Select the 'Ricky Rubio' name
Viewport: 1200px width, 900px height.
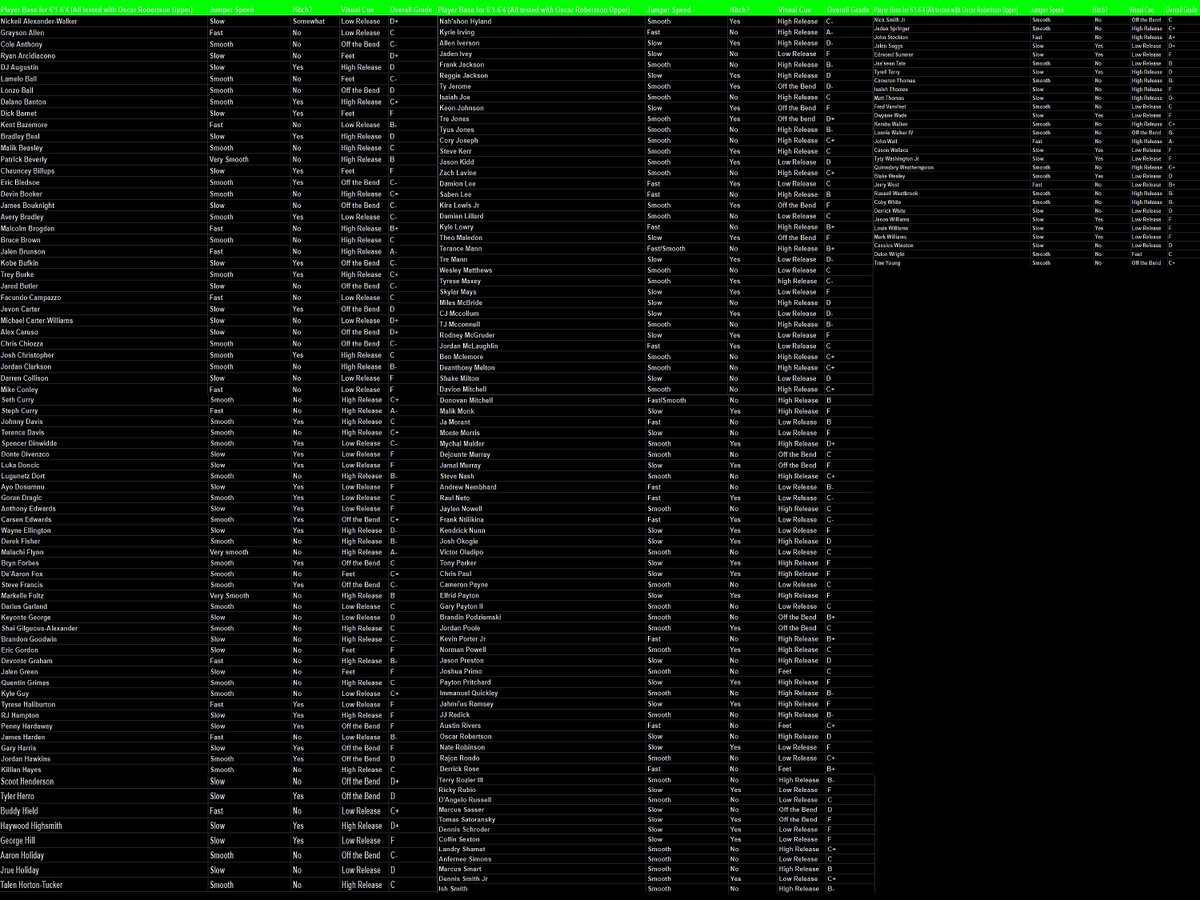coord(458,790)
